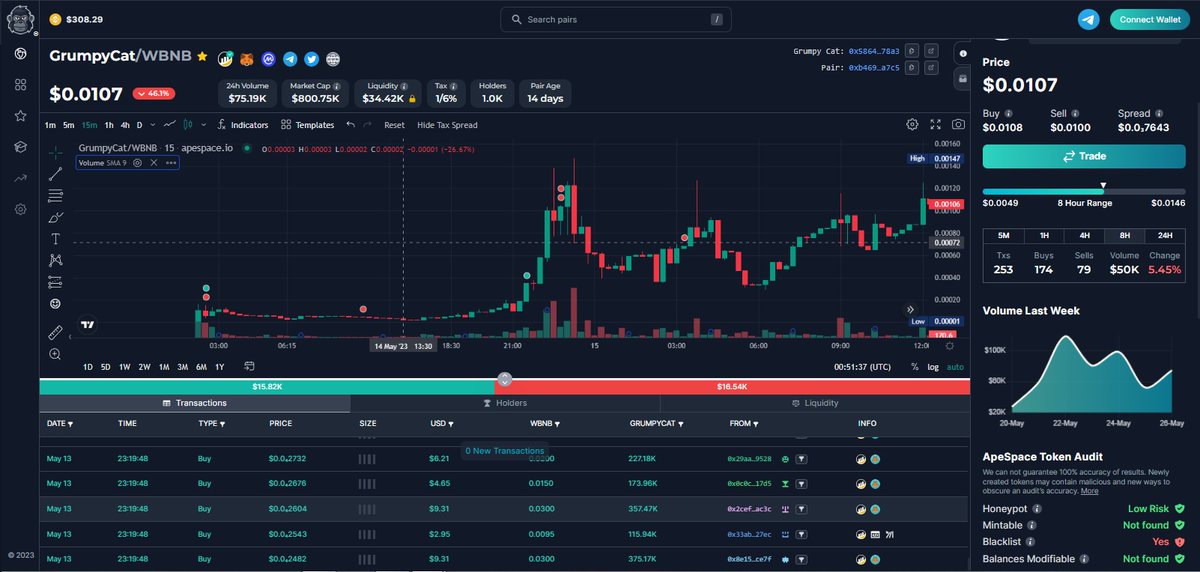
Task: Take chart snapshot with camera icon
Action: 958,125
